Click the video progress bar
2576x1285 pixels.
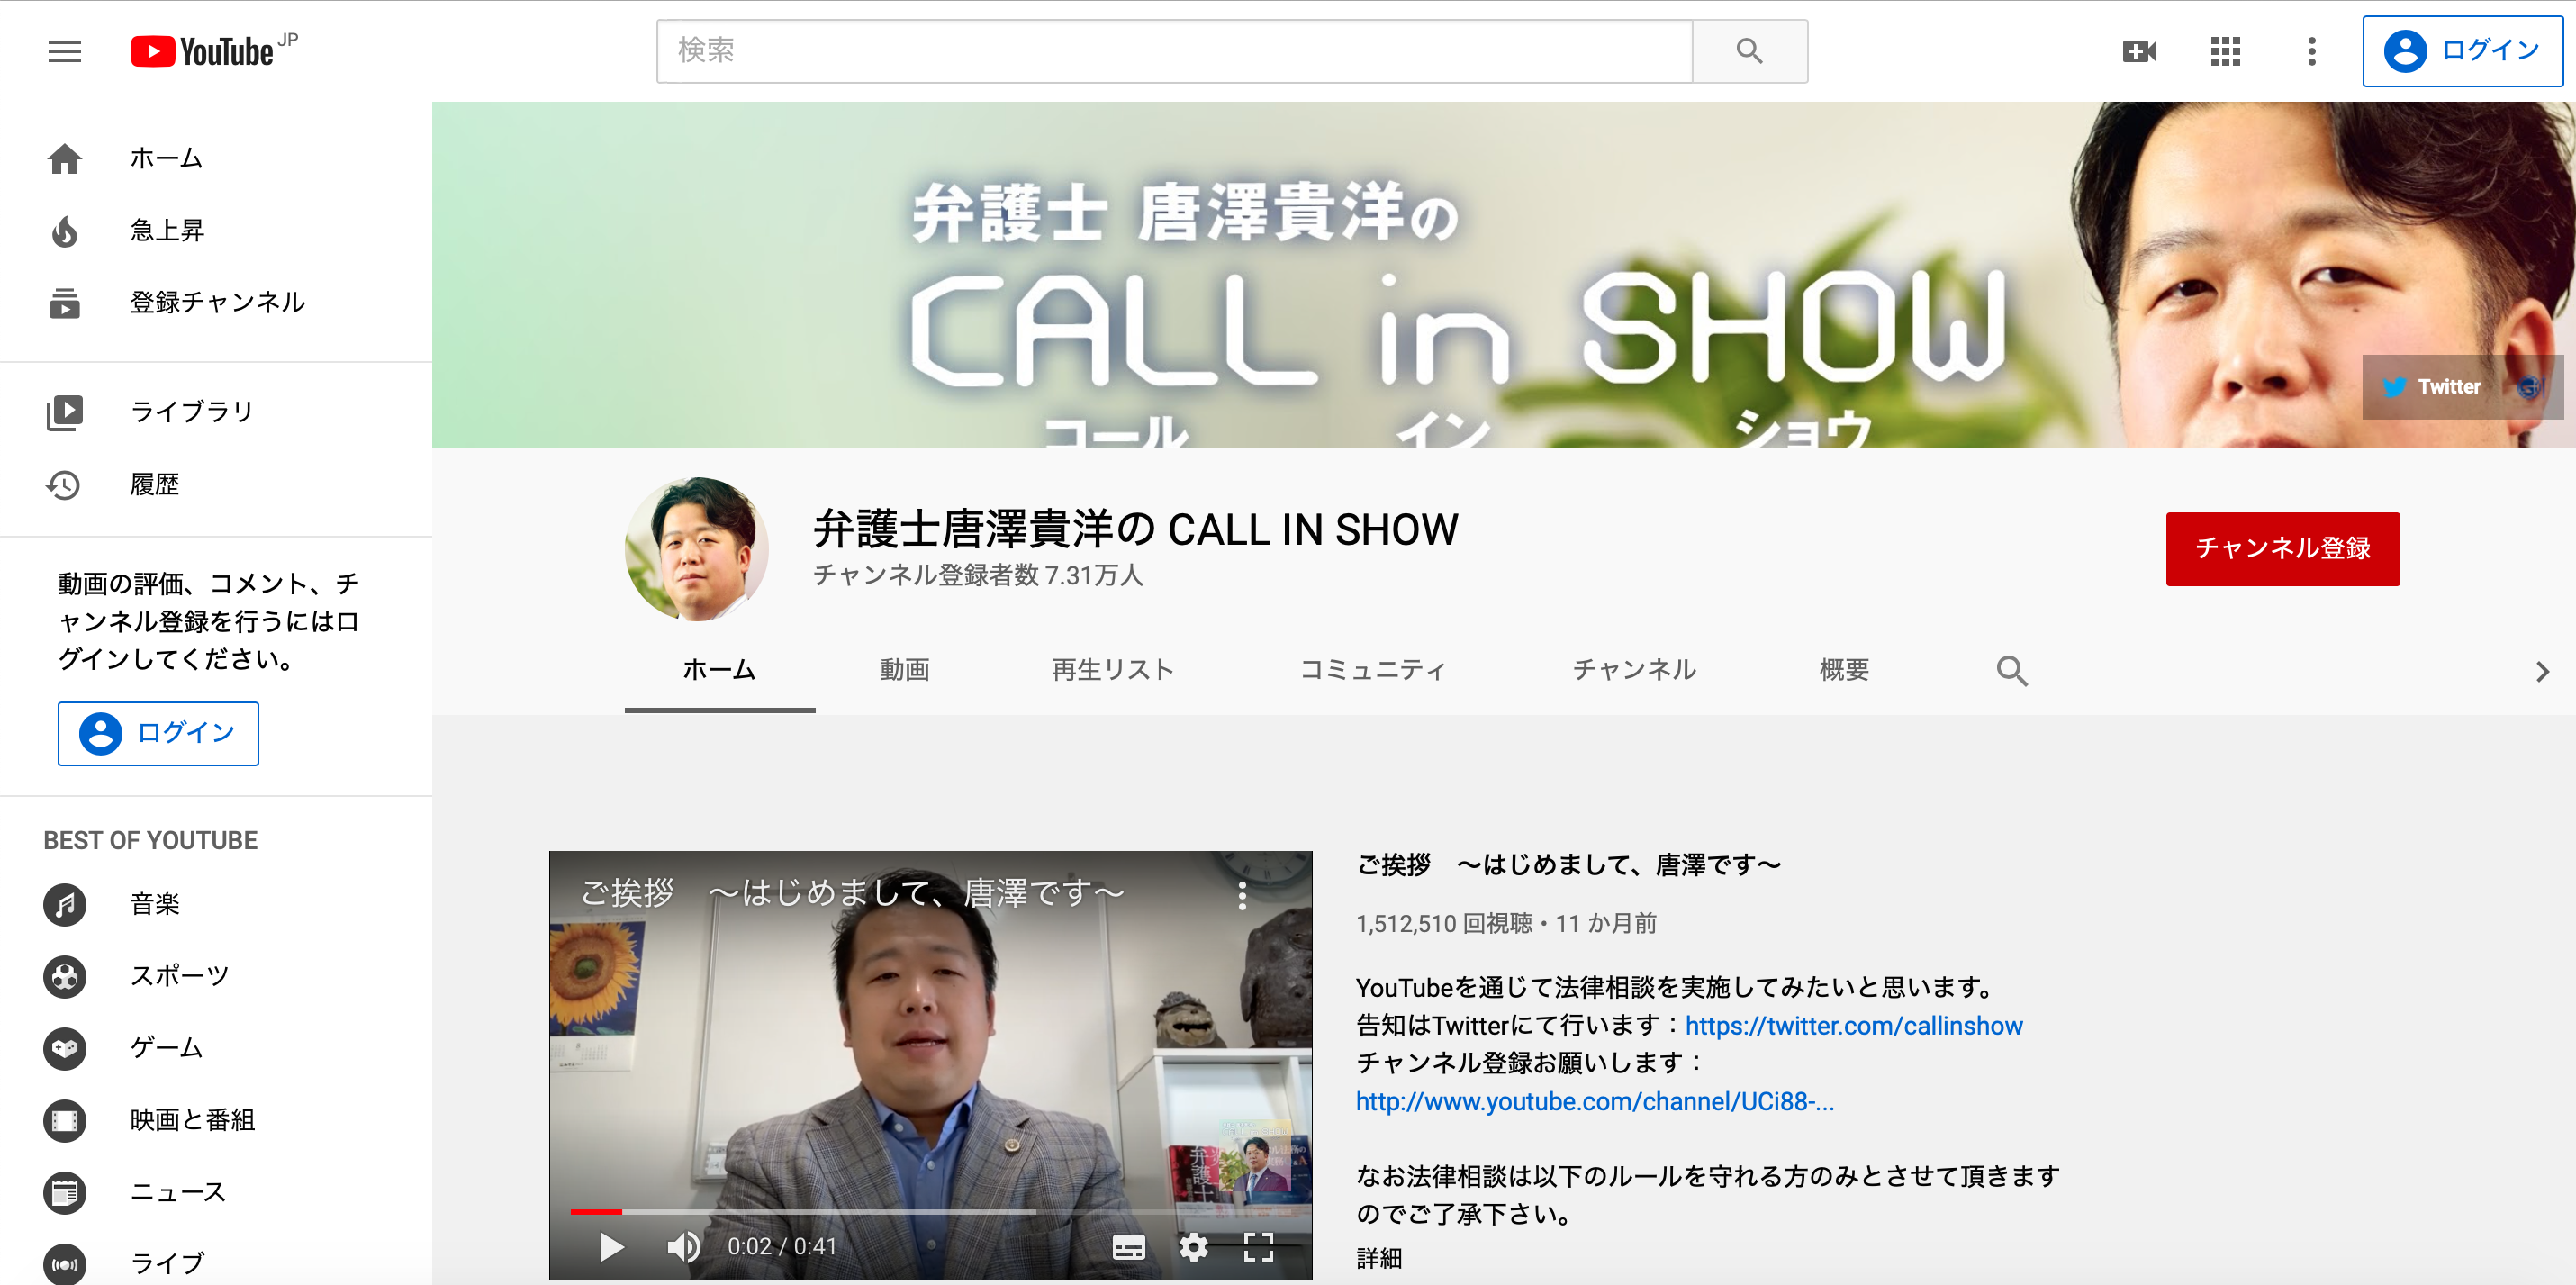point(930,1212)
